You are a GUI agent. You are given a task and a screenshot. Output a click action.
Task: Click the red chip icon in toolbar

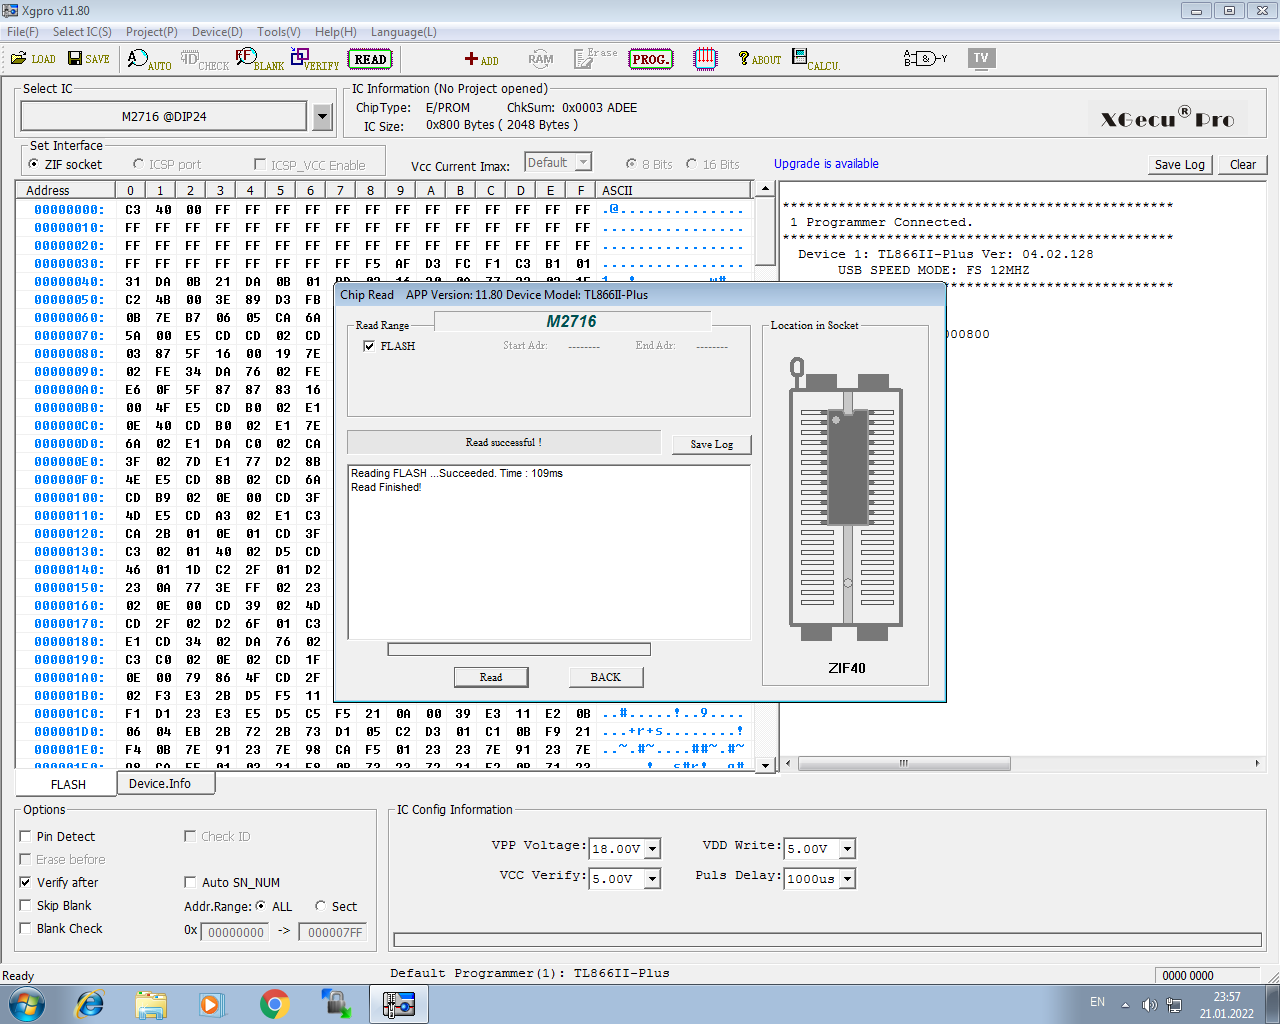tap(705, 59)
